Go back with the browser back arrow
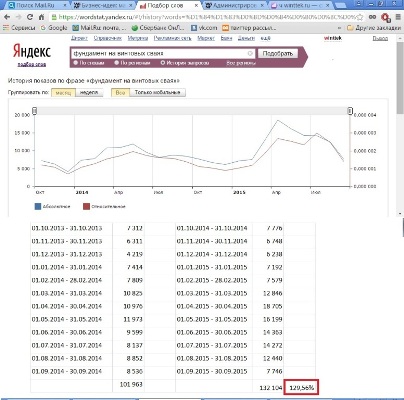Viewport: 404px width, 400px height. [x=7, y=17]
